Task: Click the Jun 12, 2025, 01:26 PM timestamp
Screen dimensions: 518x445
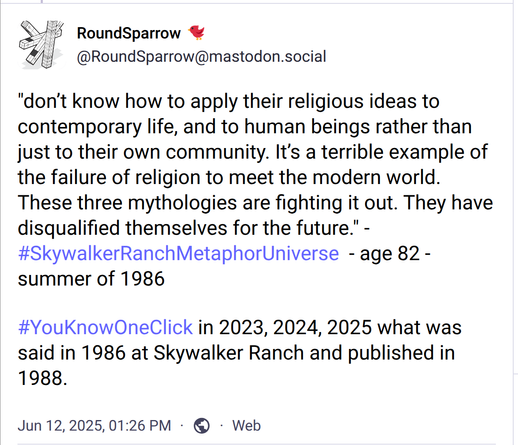Action: (94, 426)
